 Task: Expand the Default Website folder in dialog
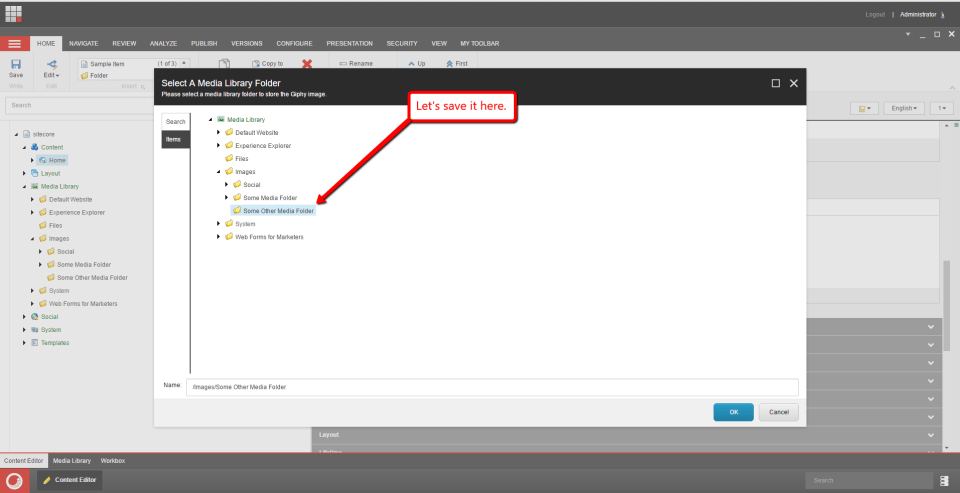[x=219, y=132]
